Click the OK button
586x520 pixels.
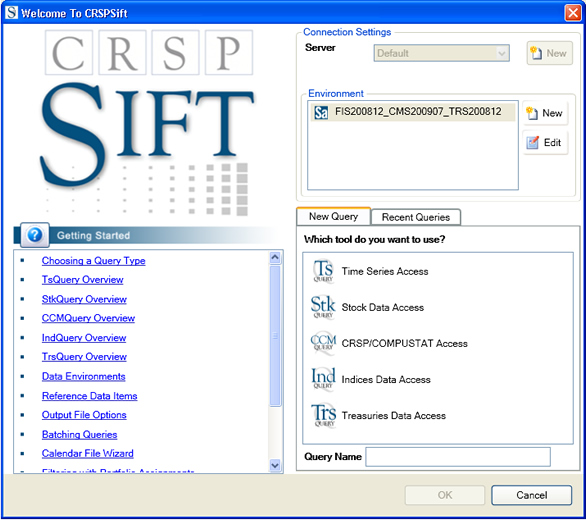[445, 495]
